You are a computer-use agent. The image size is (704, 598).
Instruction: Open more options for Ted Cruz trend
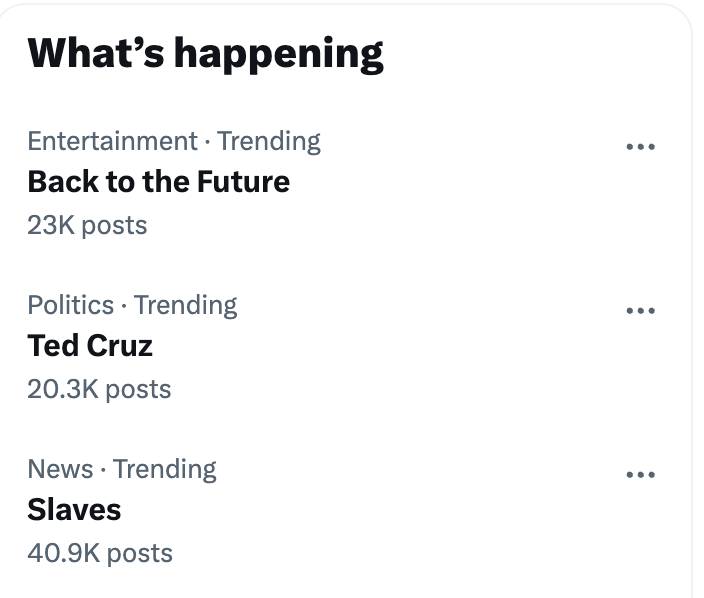coord(639,311)
